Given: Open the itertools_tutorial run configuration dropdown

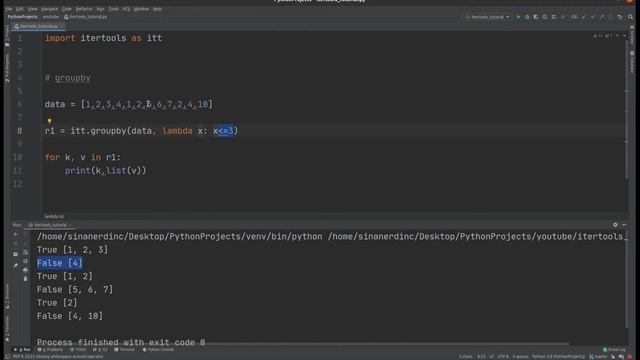Looking at the screenshot, I should 487,17.
